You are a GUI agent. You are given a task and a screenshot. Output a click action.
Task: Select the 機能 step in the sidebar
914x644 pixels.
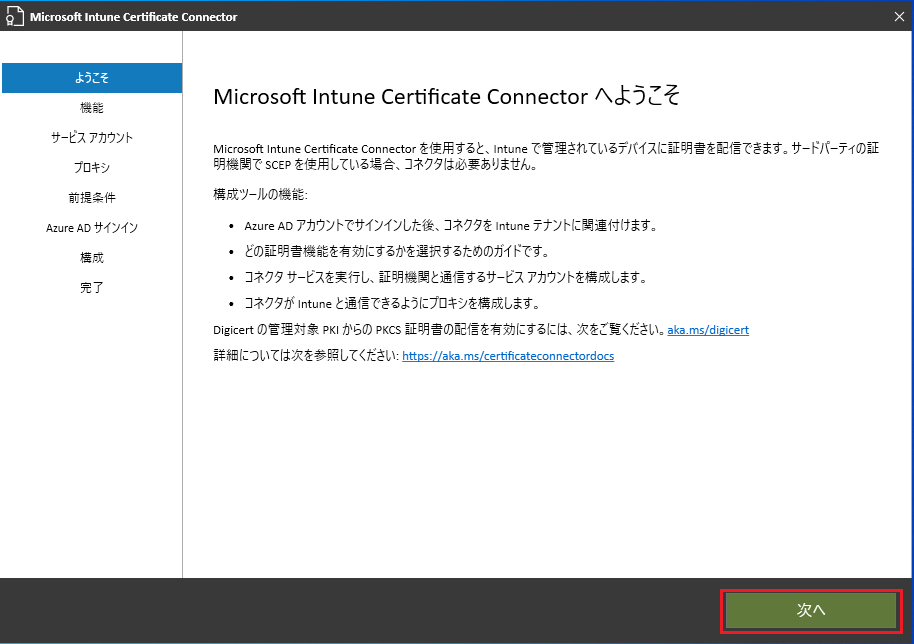[92, 108]
